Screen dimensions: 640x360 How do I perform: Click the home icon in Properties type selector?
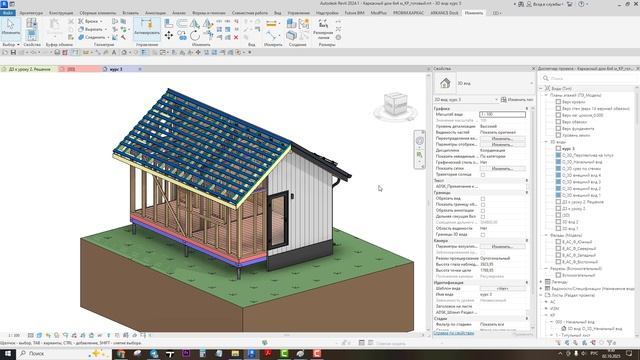click(445, 83)
